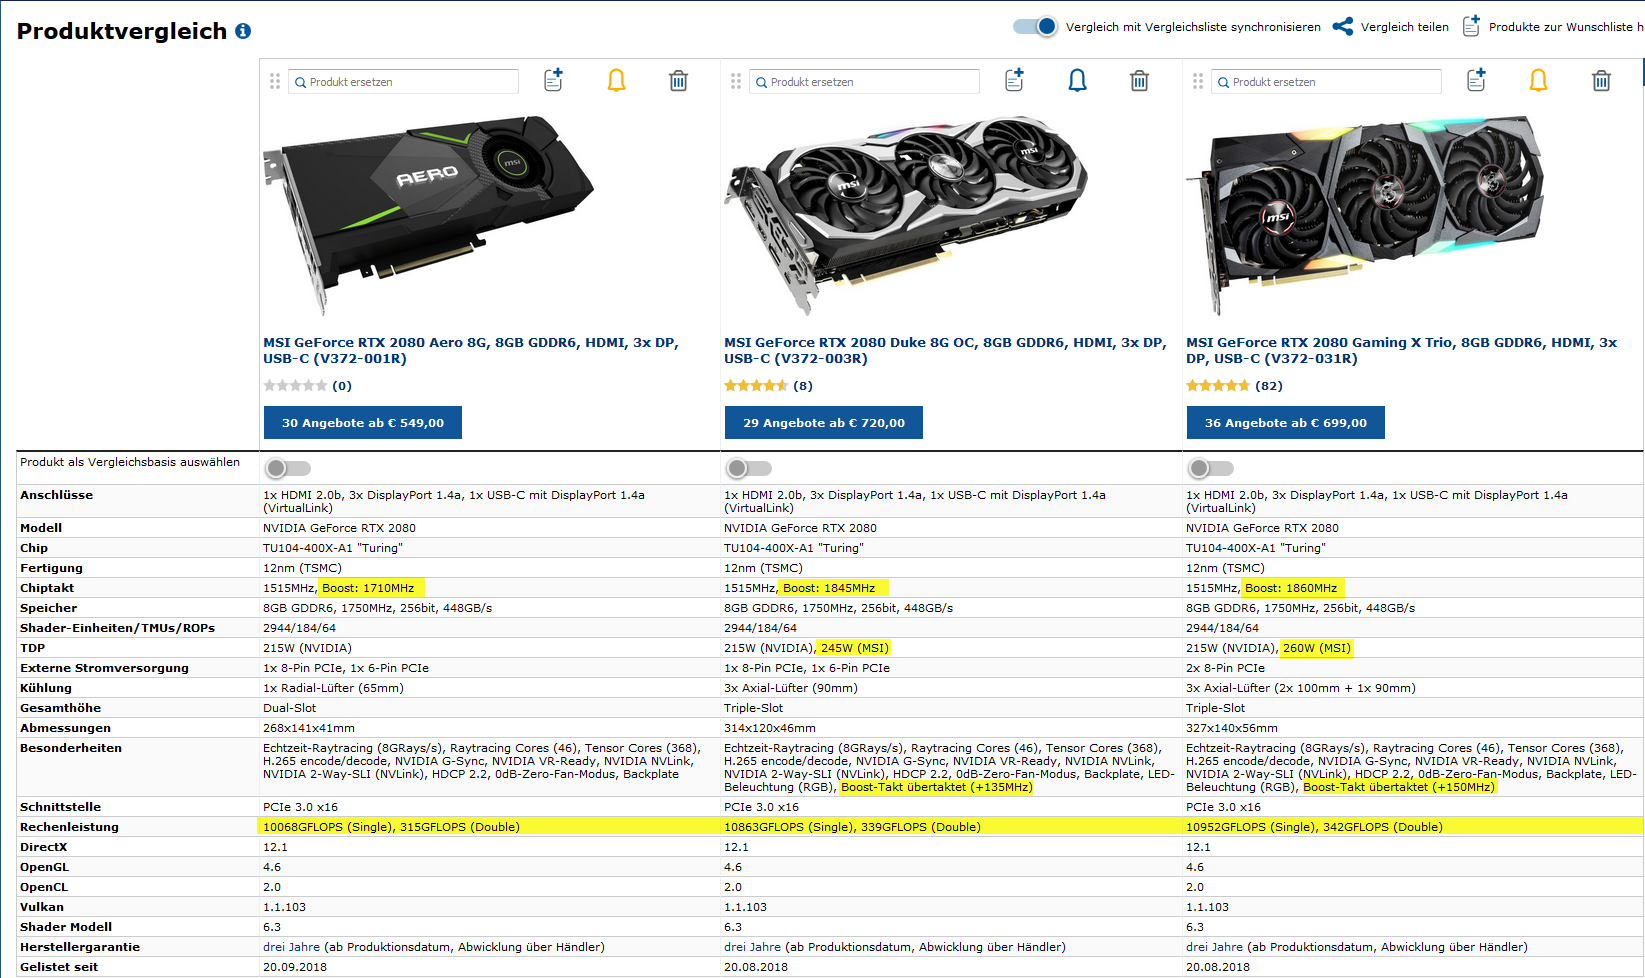This screenshot has height=978, width=1645.
Task: Open MSI GeForce RTX 2080 Duke product link
Action: [945, 350]
